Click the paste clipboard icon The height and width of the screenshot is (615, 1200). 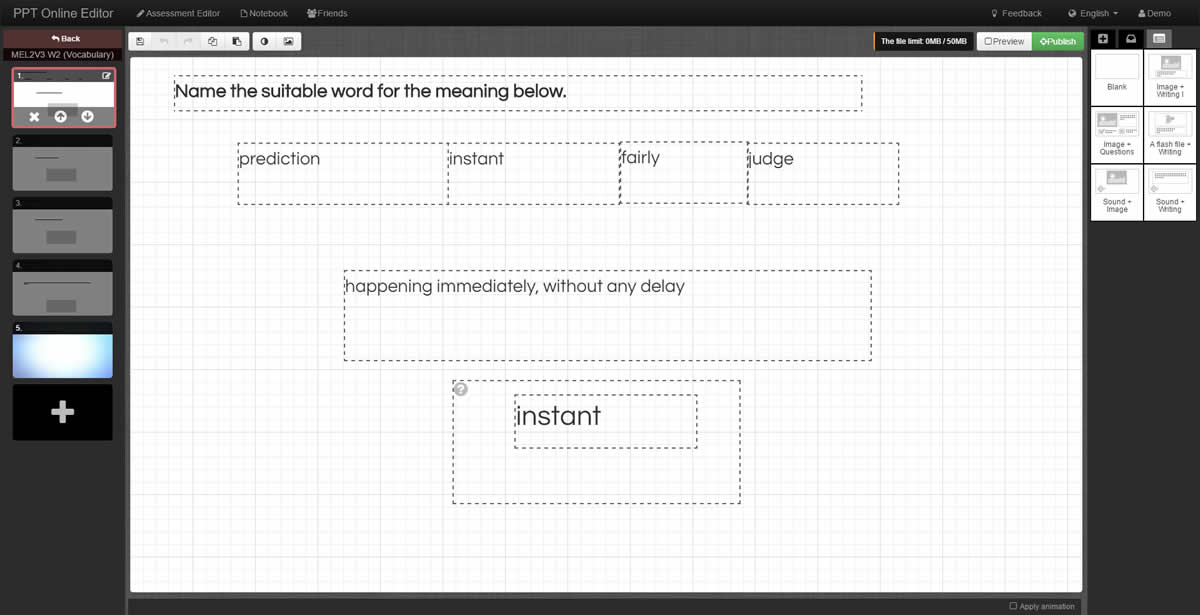[237, 42]
